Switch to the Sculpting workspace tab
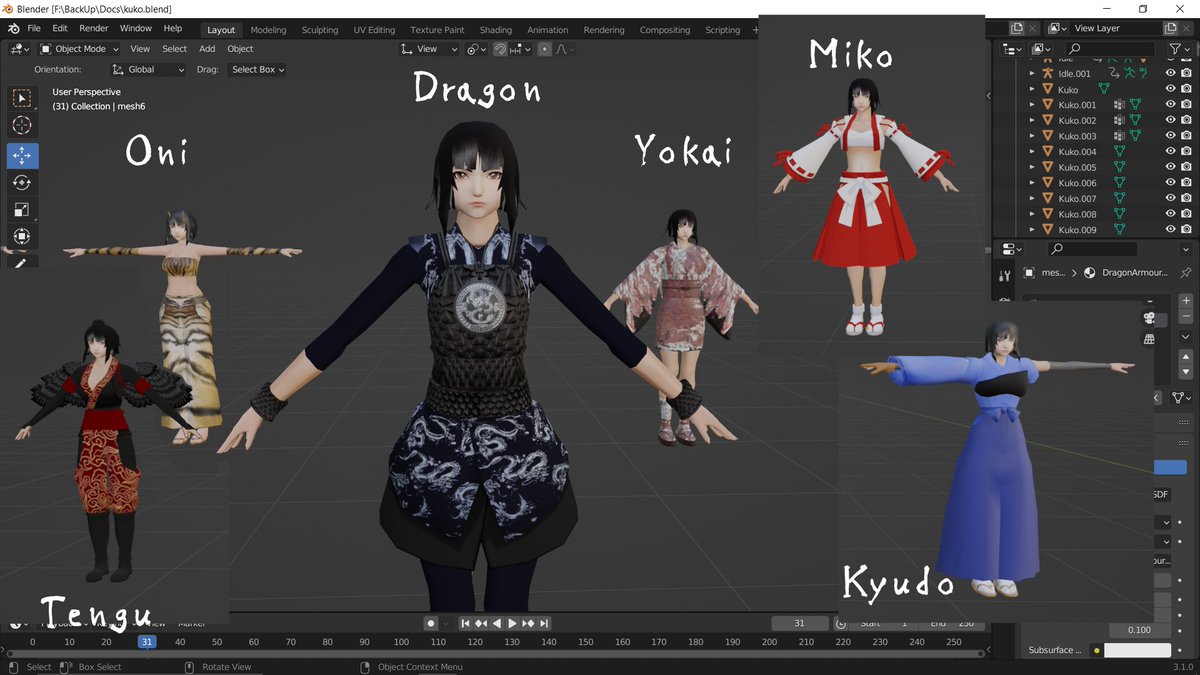1200x675 pixels. [x=320, y=30]
